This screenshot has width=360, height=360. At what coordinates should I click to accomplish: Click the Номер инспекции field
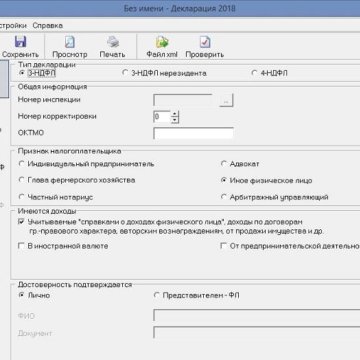point(183,100)
